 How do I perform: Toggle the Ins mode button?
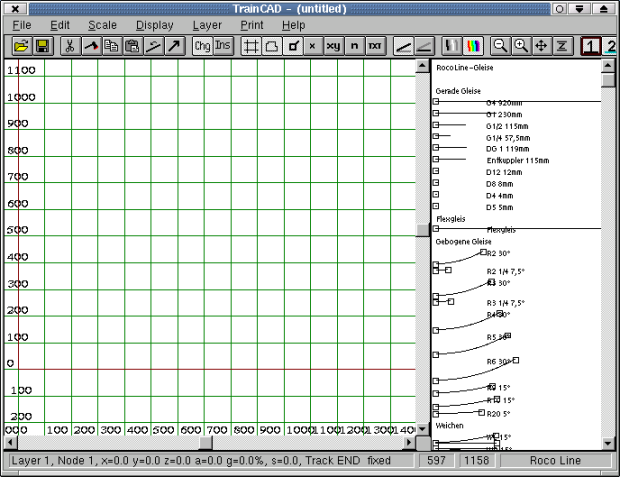(x=223, y=46)
